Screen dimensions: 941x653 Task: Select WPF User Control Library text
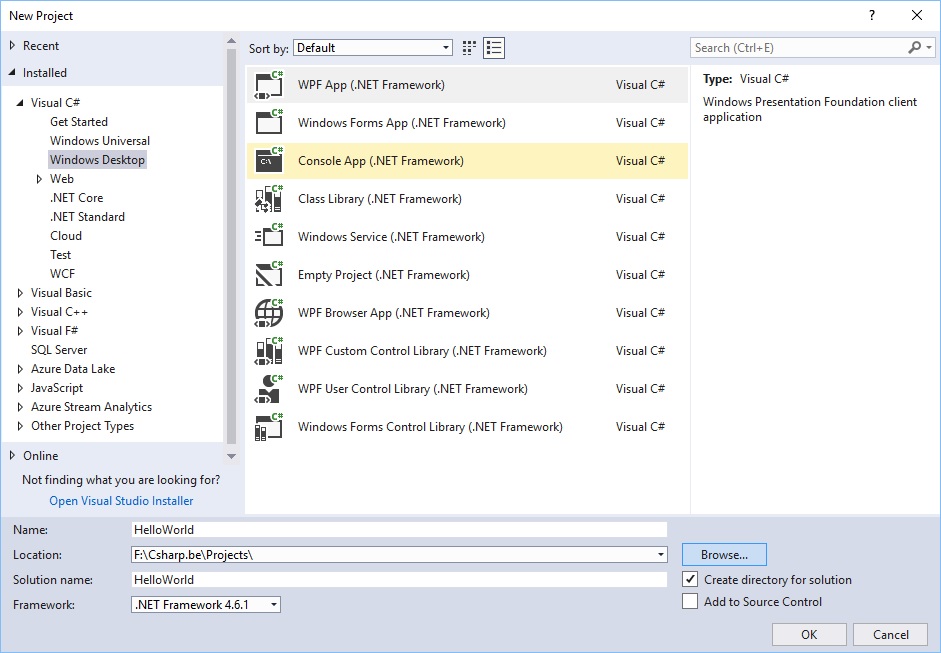pos(413,389)
